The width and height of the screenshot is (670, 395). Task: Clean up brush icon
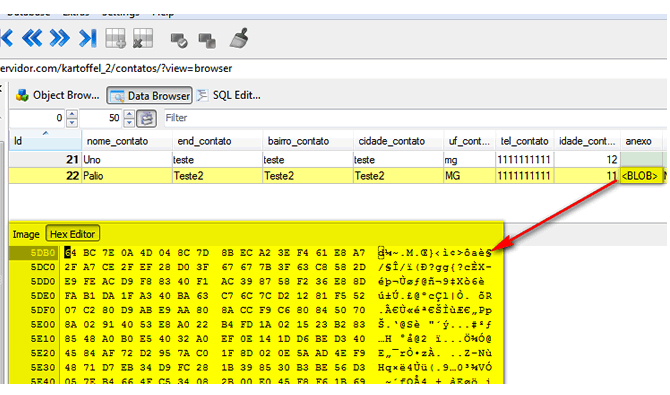pyautogui.click(x=240, y=38)
